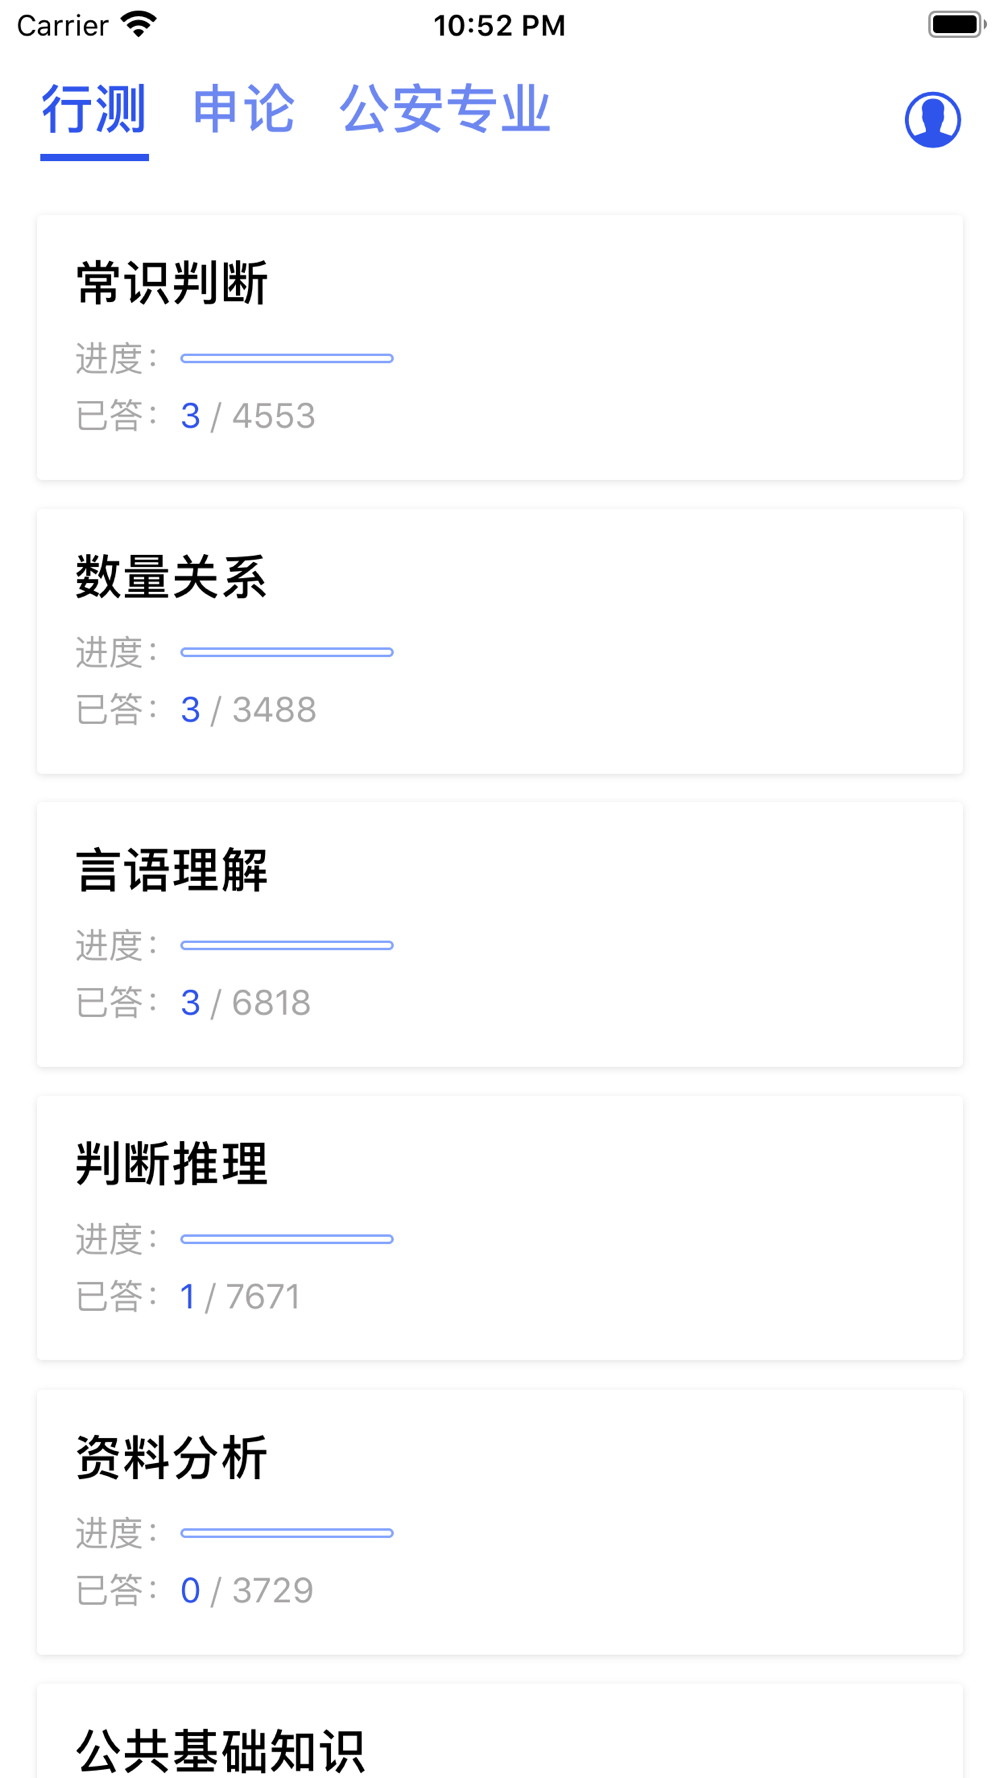Tap the 1 / 7671 answered count
This screenshot has height=1778, width=1000.
click(x=240, y=1297)
